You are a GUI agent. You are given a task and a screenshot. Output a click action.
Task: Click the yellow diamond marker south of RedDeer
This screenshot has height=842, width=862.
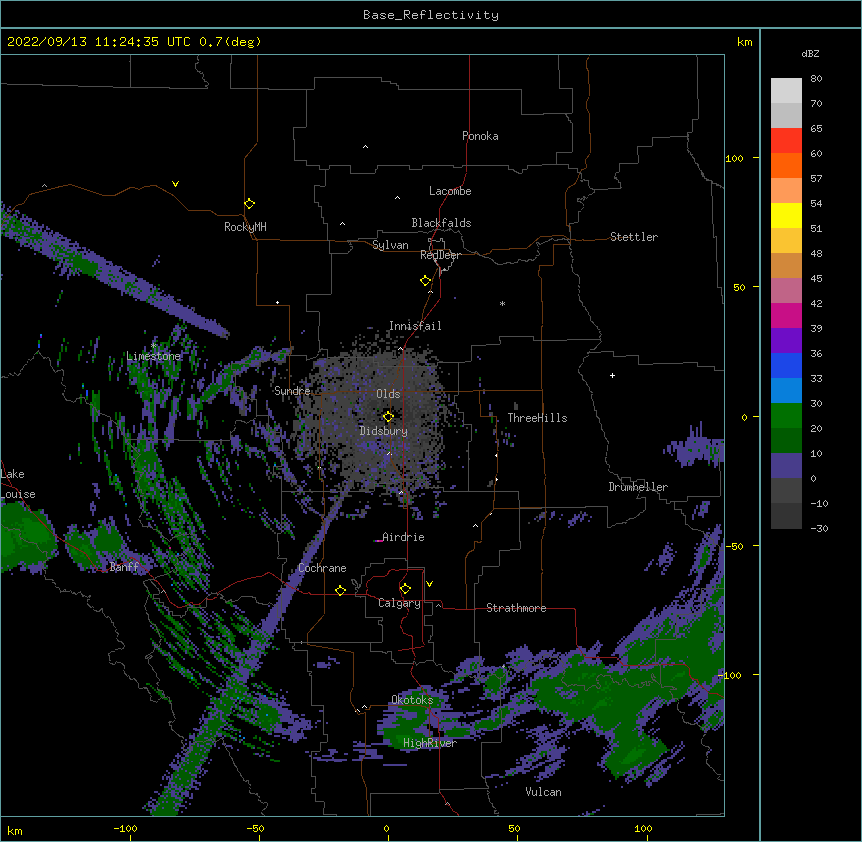425,281
